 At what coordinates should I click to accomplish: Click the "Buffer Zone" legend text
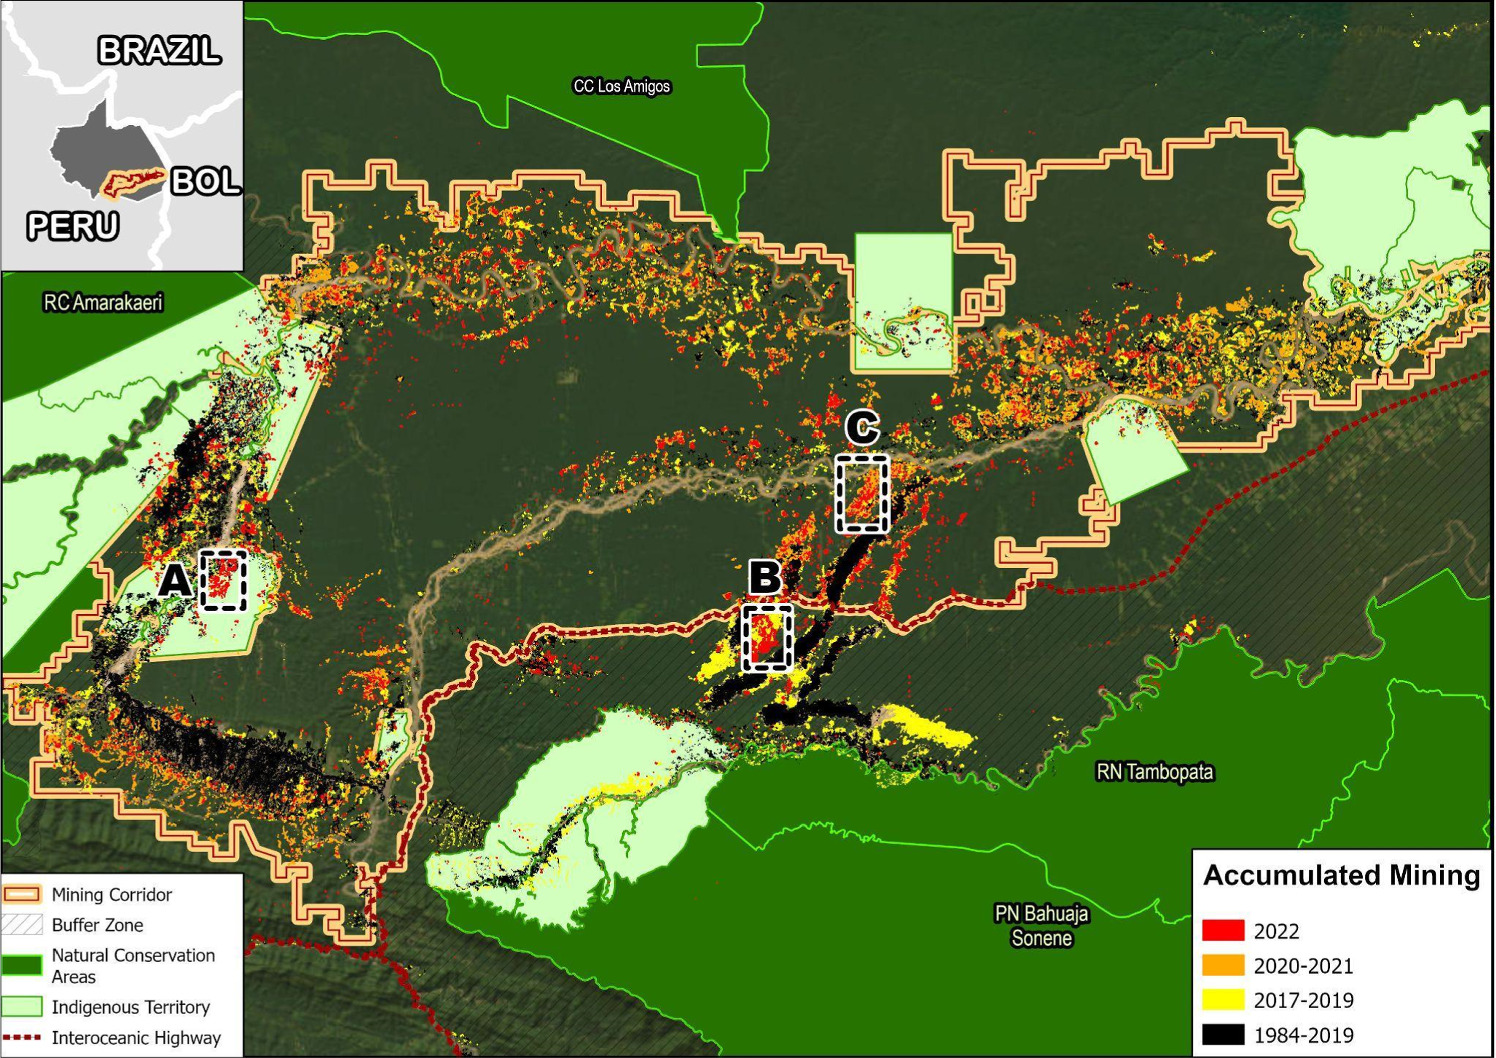(x=98, y=925)
